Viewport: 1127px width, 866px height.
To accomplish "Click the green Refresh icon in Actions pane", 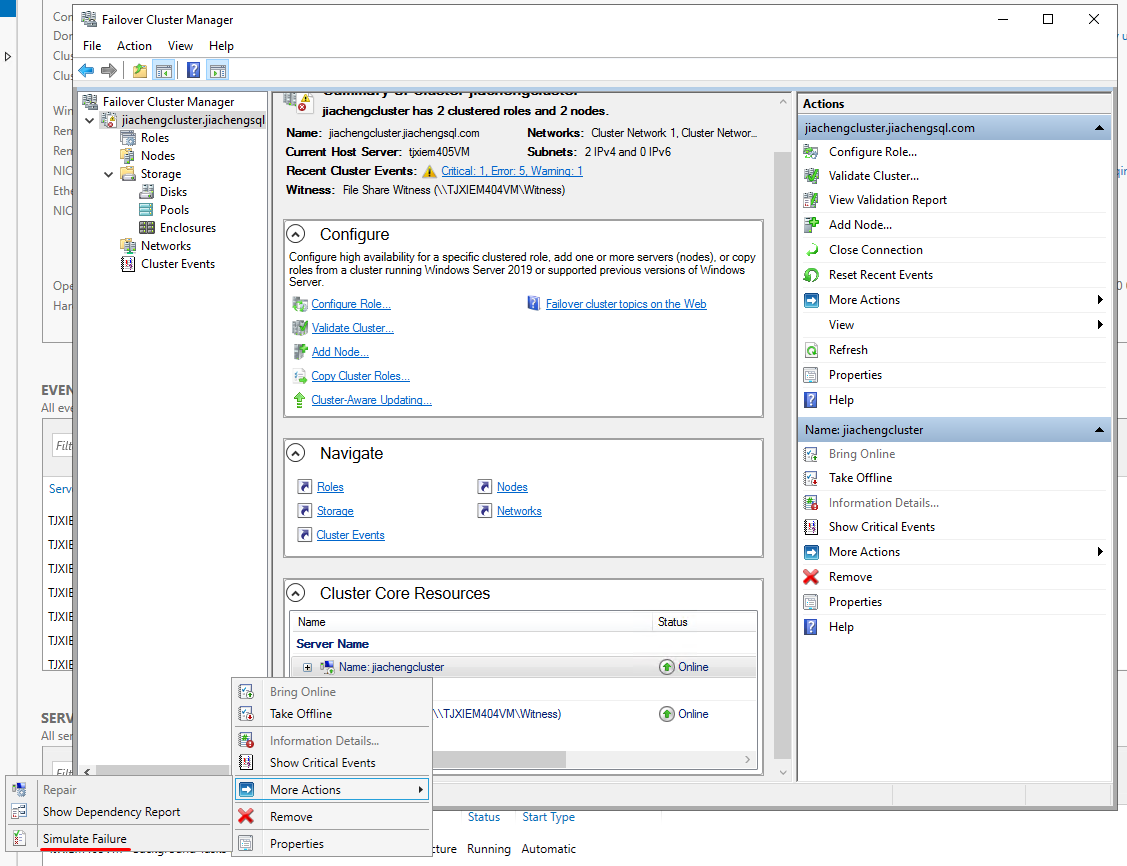I will coord(811,350).
